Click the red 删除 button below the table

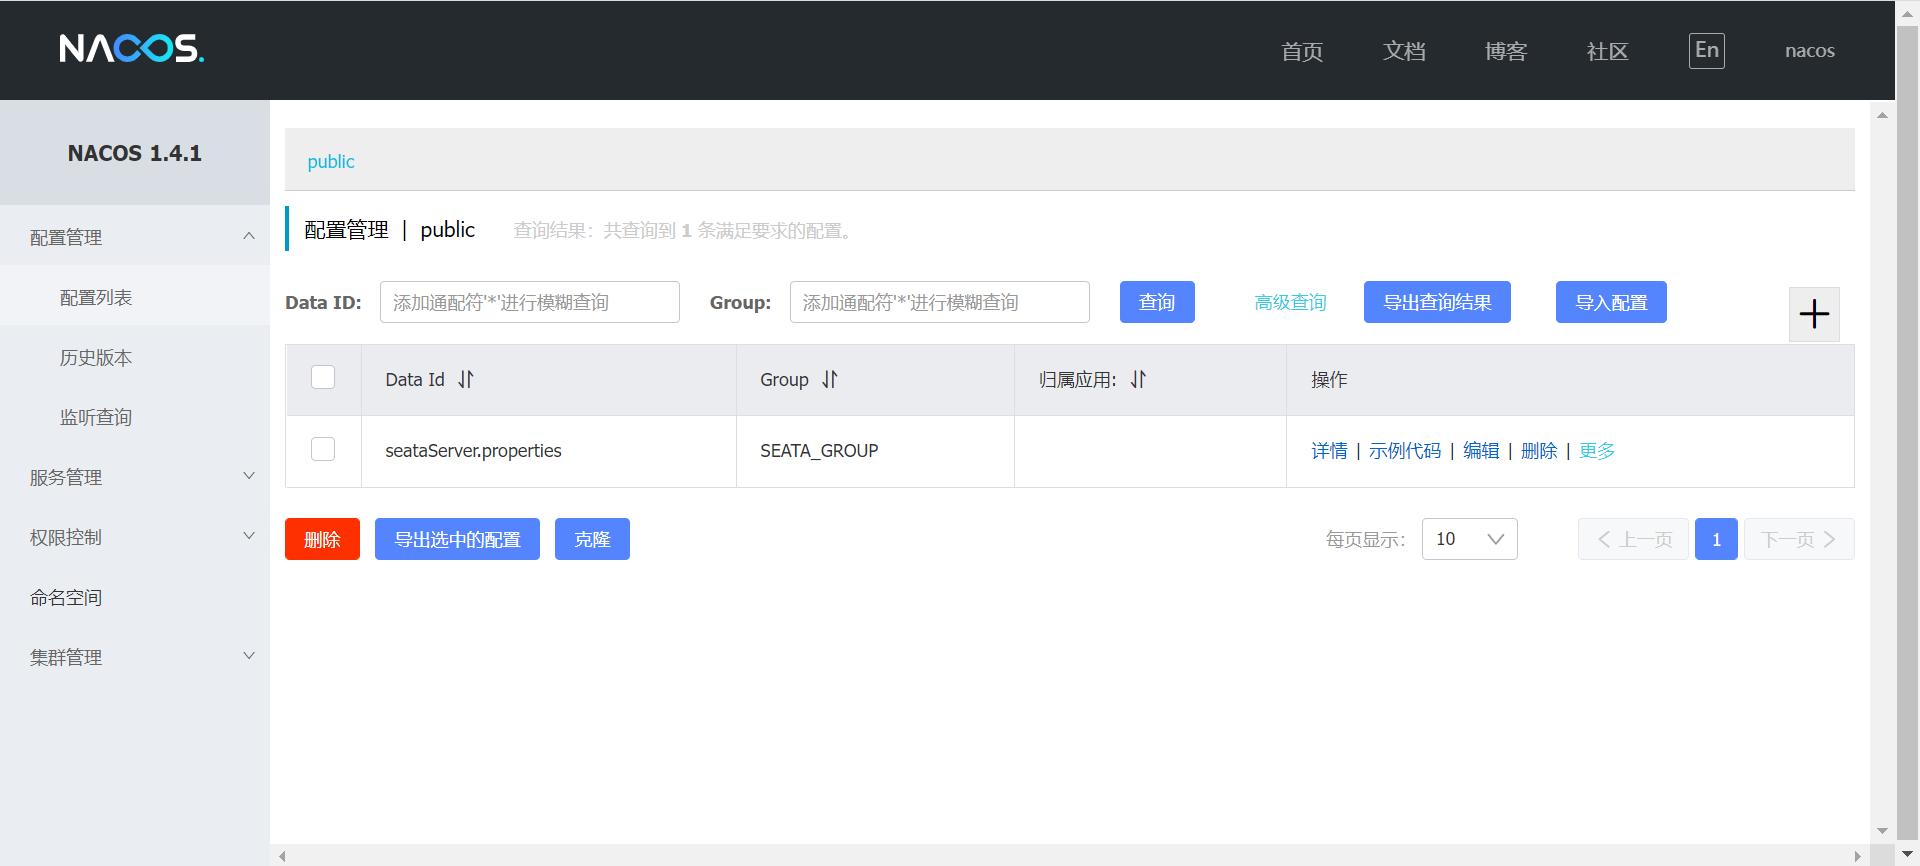[322, 539]
